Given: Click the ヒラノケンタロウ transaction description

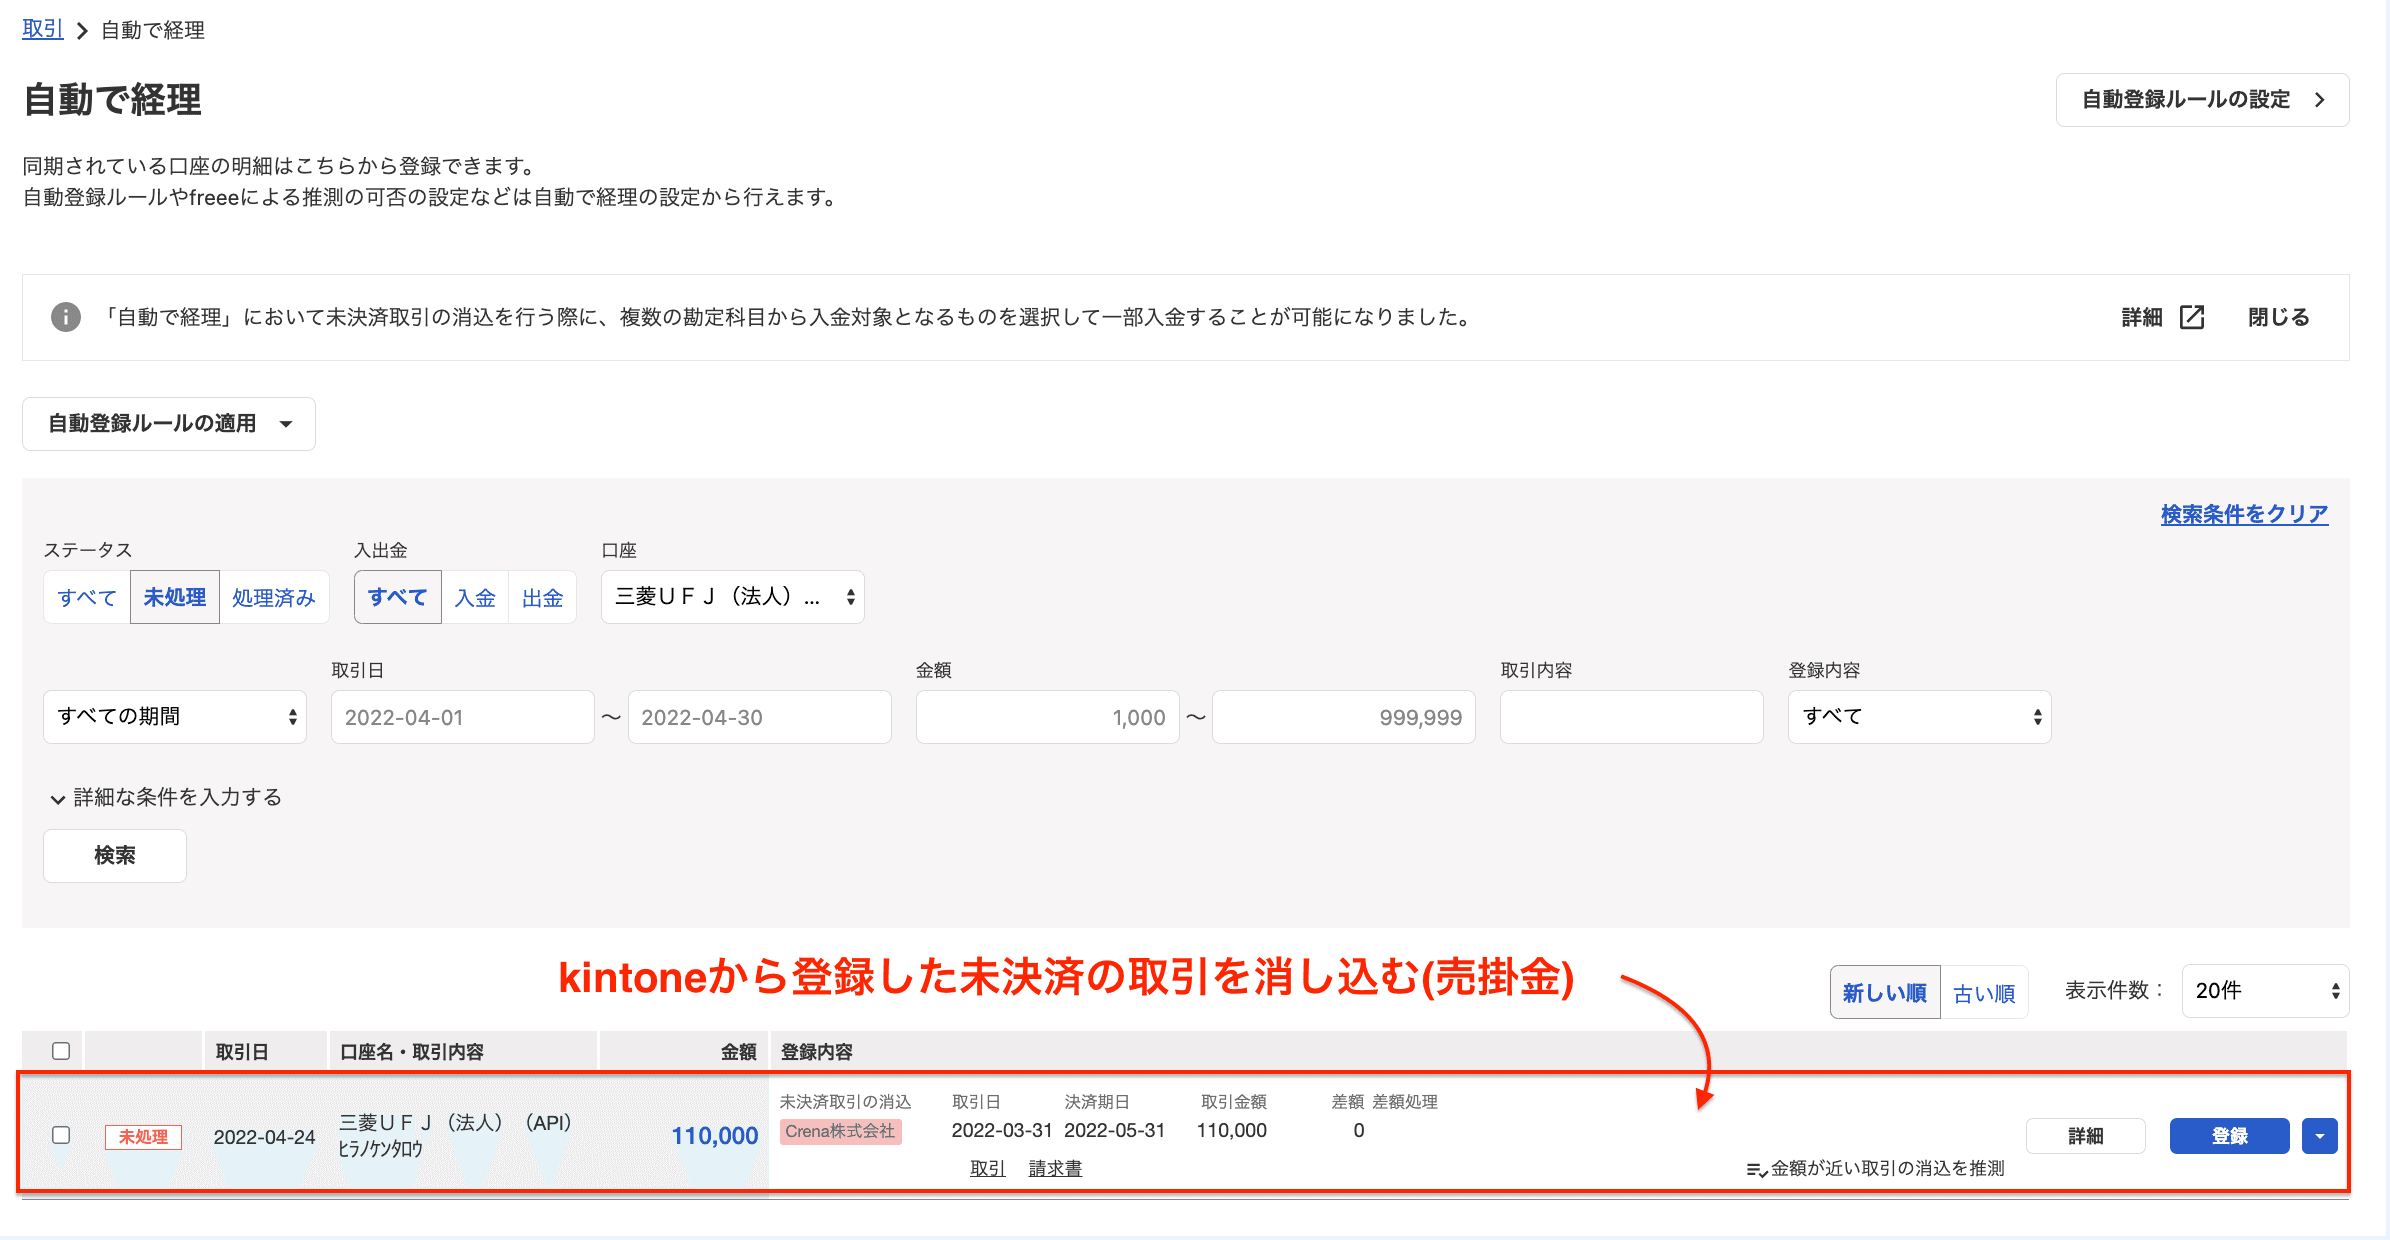Looking at the screenshot, I should click(x=381, y=1149).
